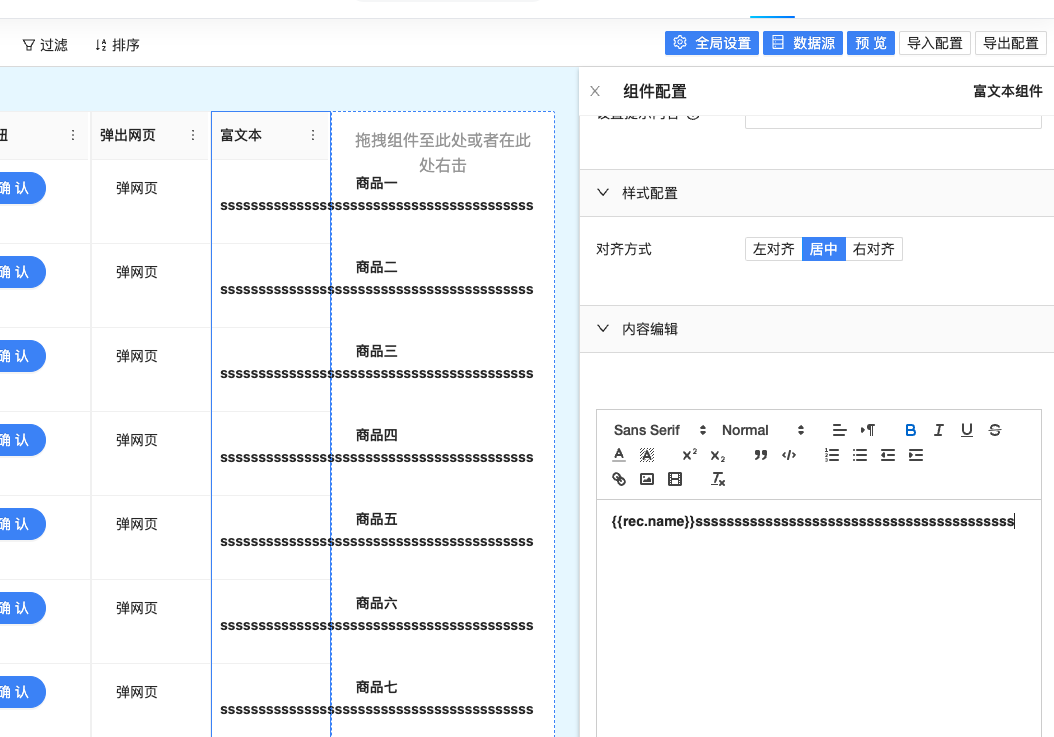Click the 预览 preview button
Image resolution: width=1054 pixels, height=737 pixels.
[870, 42]
